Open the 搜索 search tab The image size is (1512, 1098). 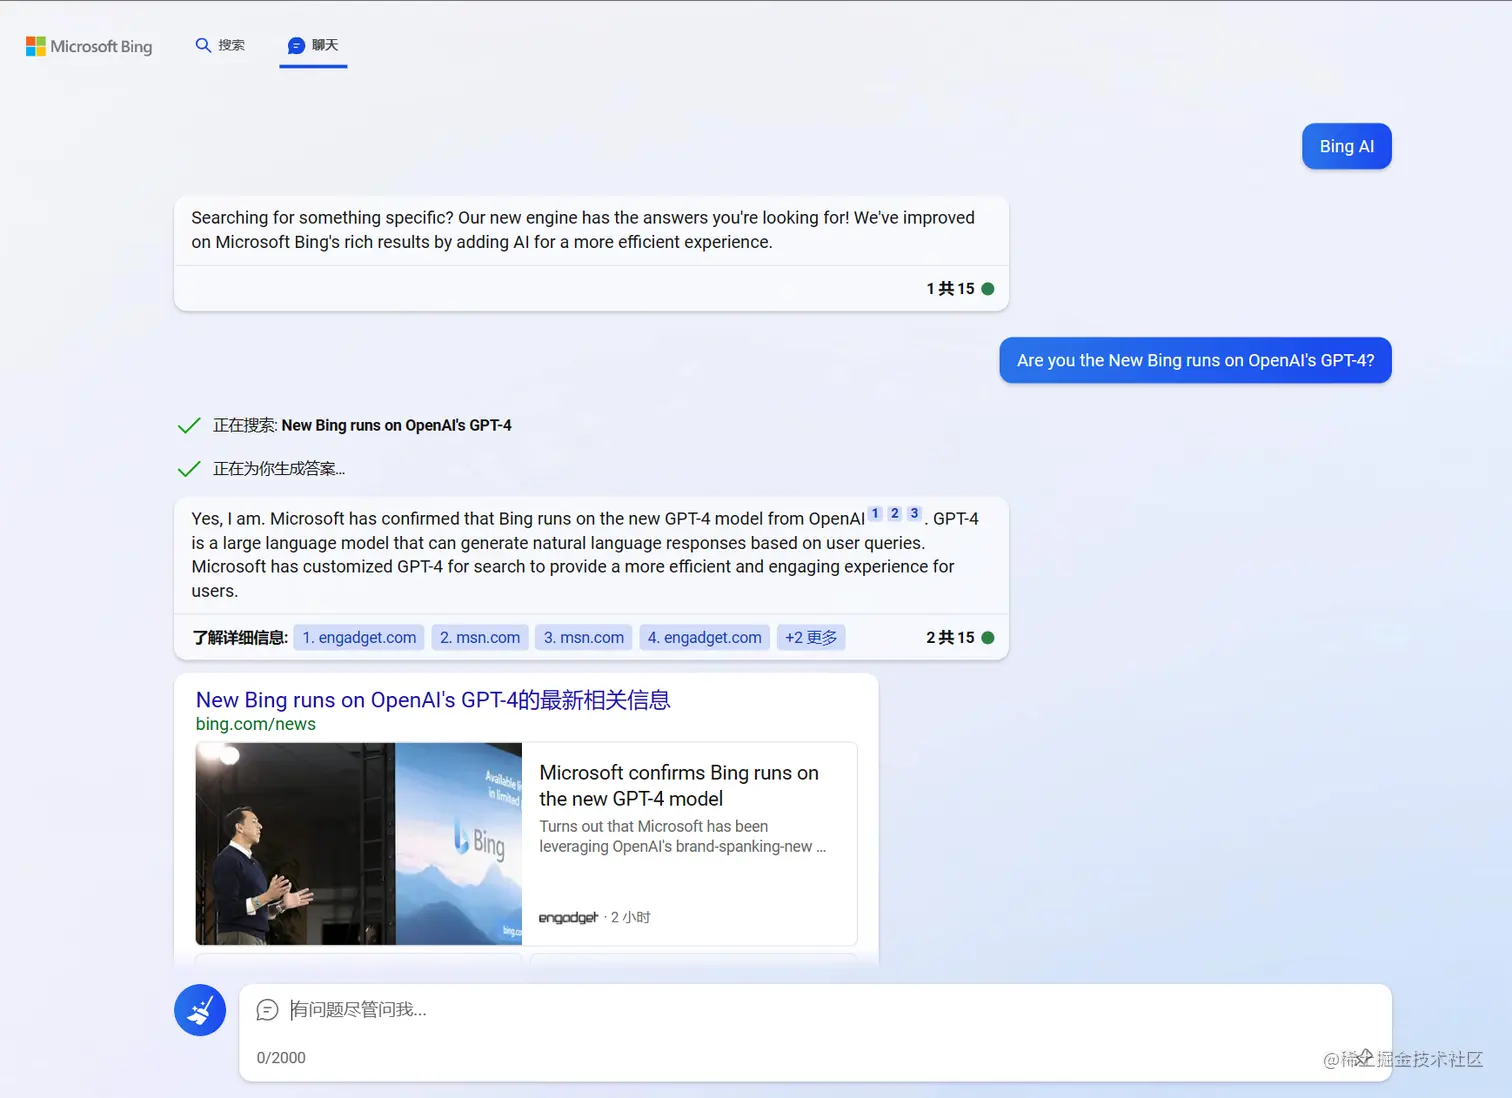coord(220,45)
